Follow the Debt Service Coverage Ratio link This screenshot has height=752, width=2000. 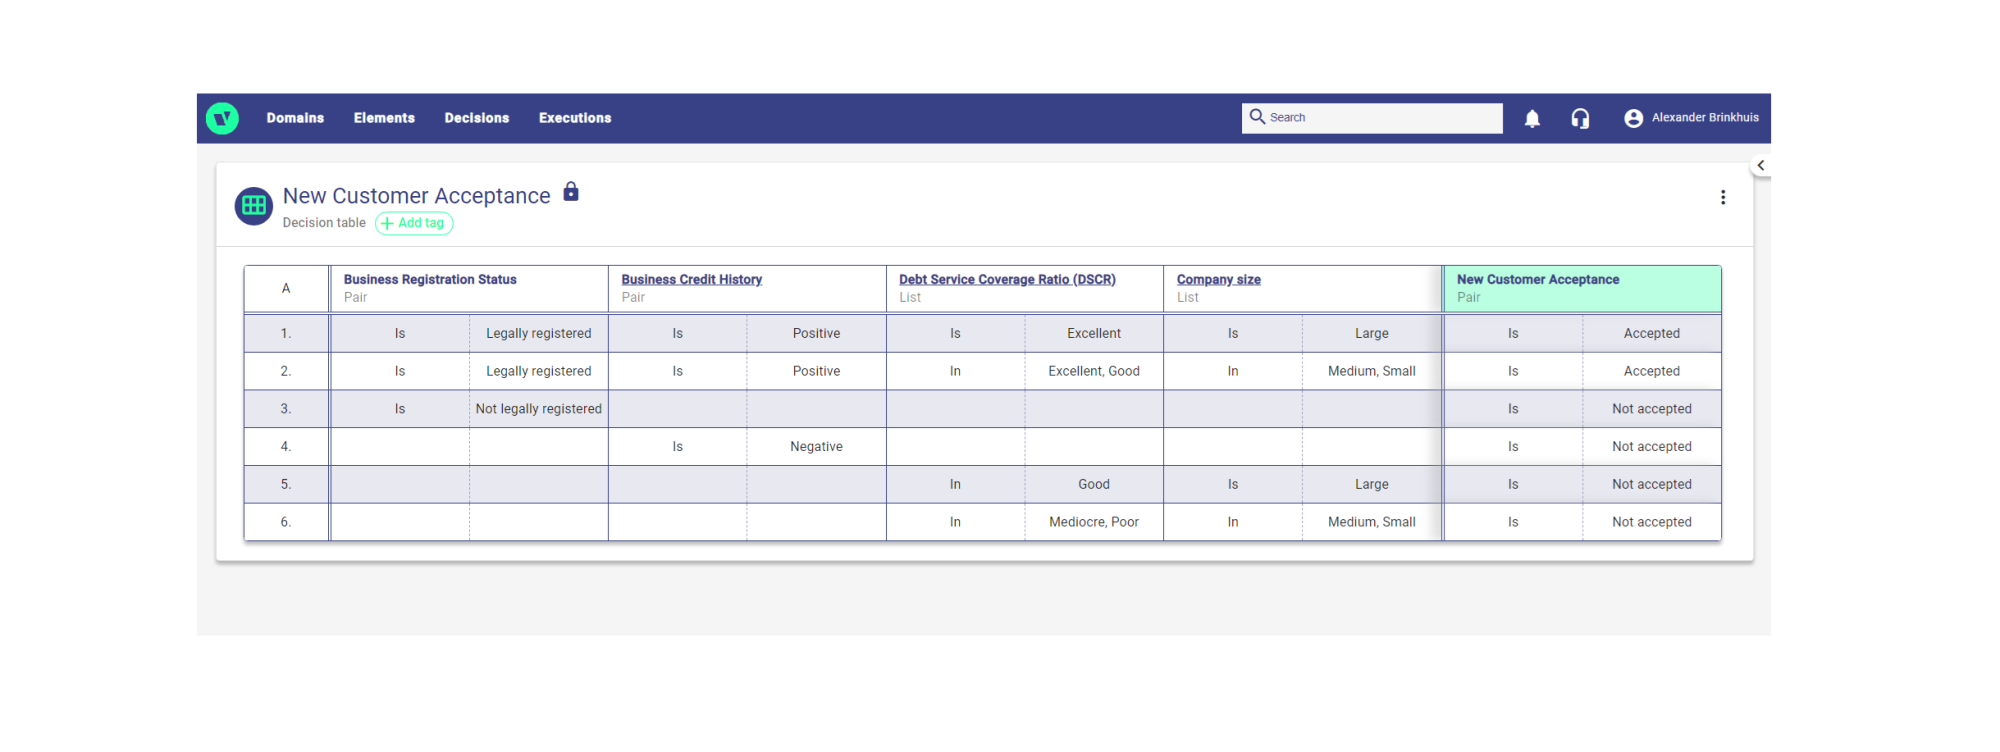(x=1007, y=280)
